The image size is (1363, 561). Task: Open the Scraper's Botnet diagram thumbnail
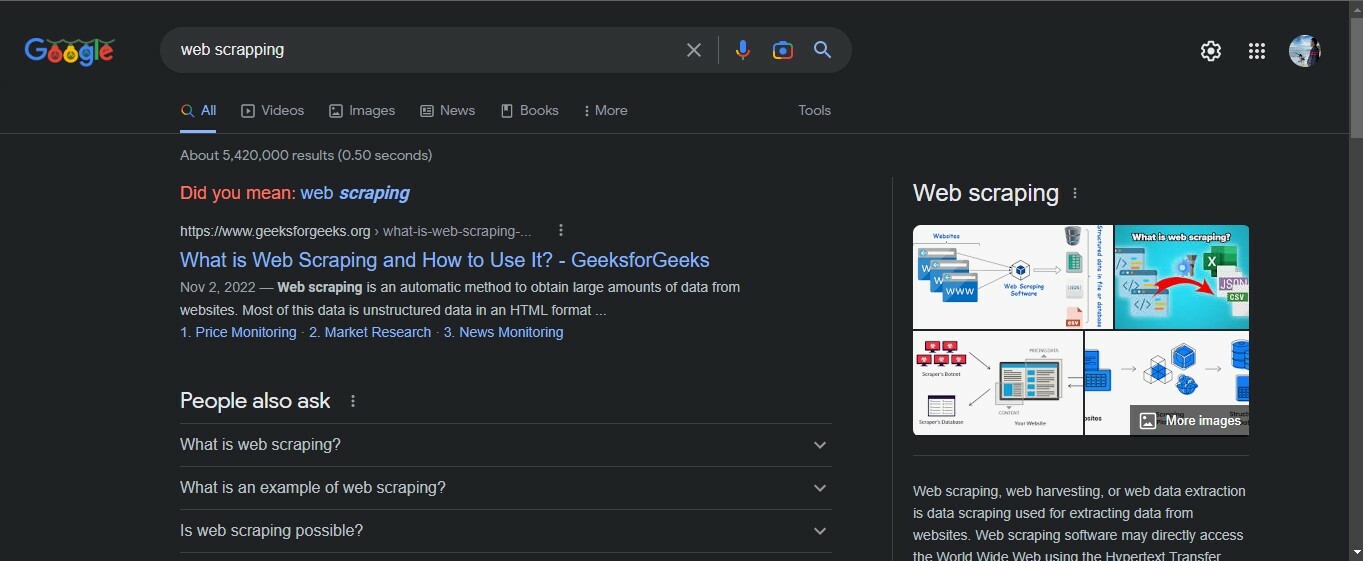point(998,383)
